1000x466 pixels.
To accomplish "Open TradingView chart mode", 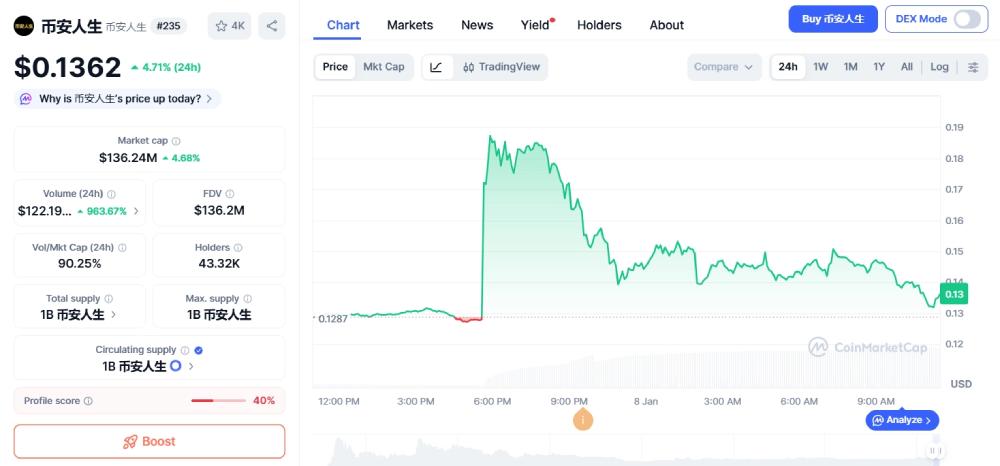I will [x=501, y=67].
